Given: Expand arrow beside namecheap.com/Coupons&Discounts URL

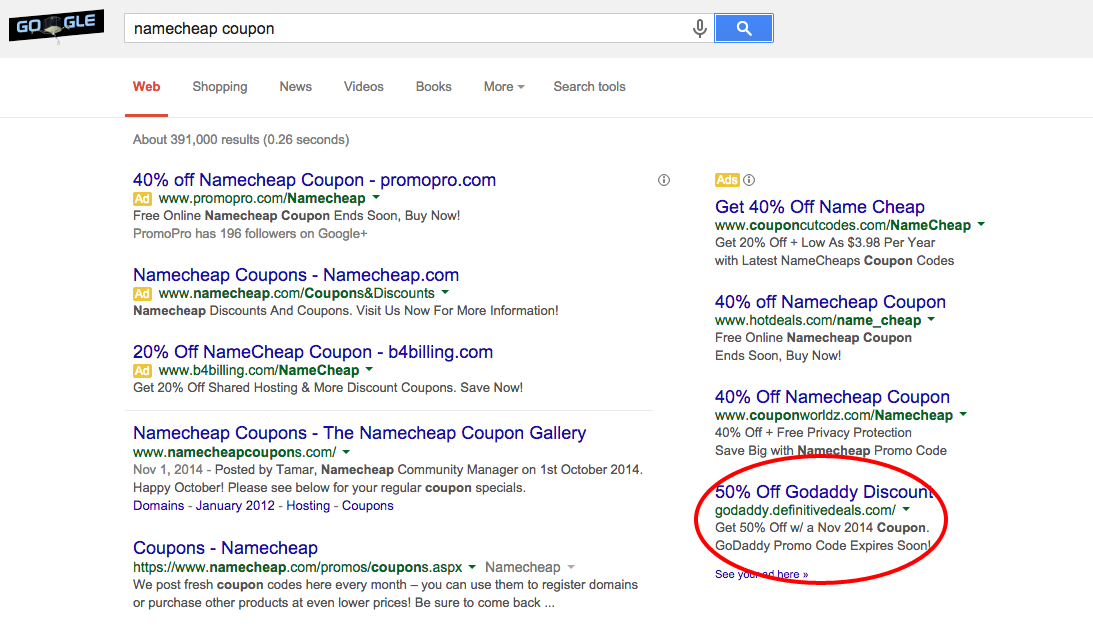Looking at the screenshot, I should click(x=445, y=293).
